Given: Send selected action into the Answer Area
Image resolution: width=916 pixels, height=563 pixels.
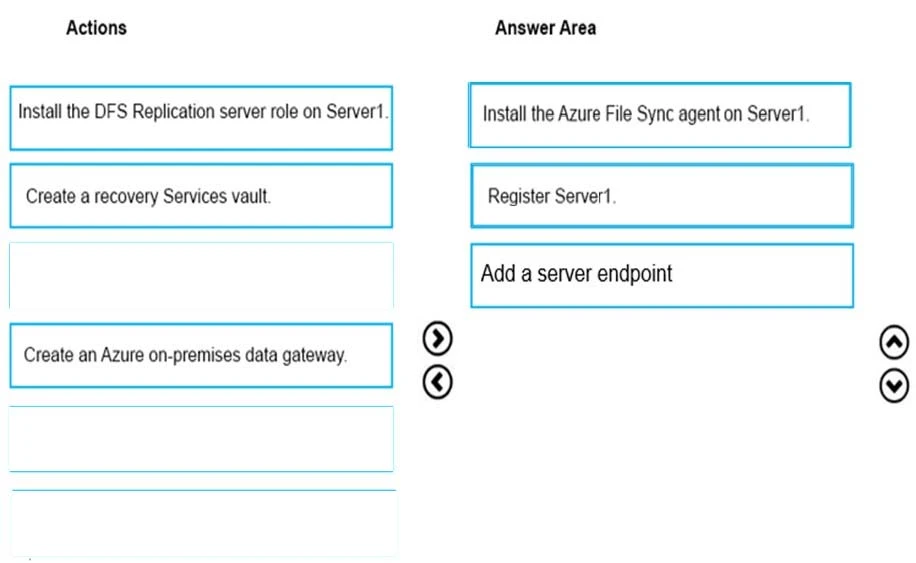Looking at the screenshot, I should point(438,340).
